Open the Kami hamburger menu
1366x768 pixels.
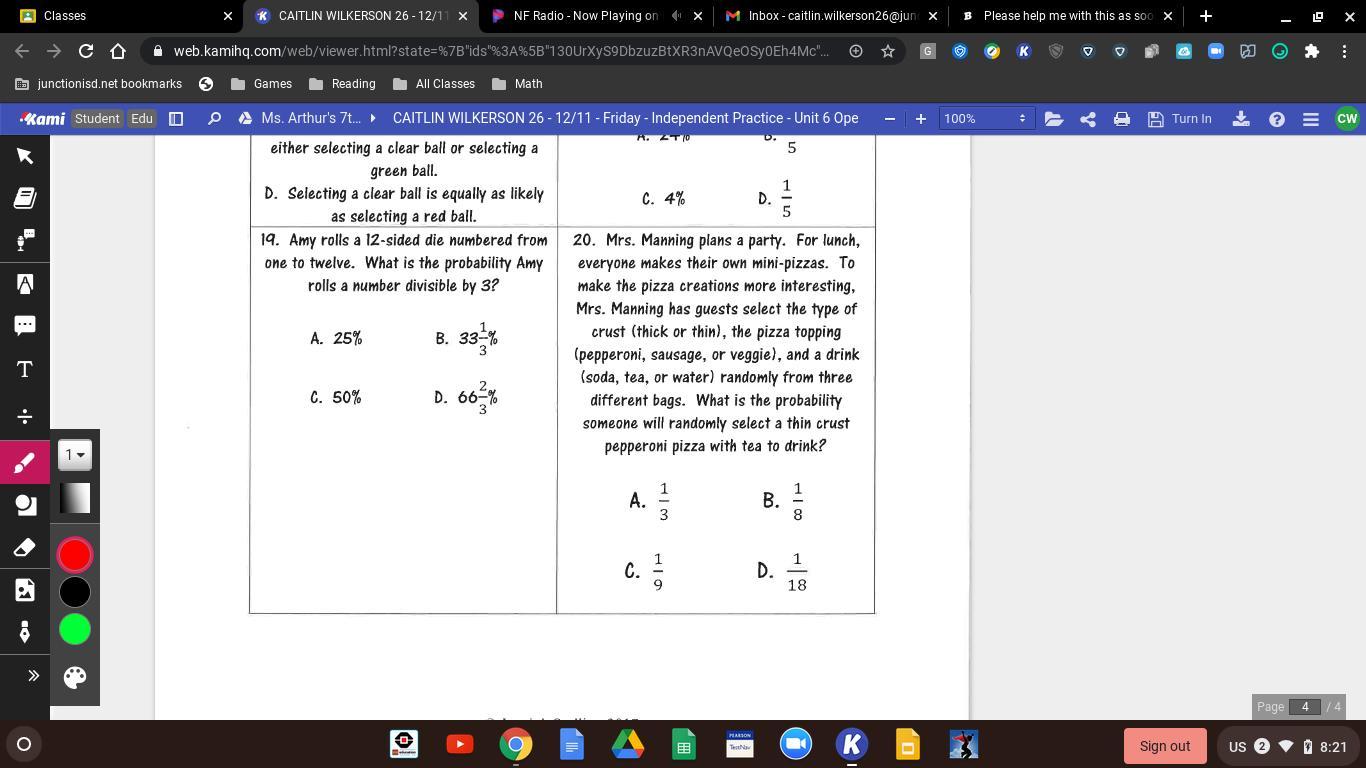(1311, 119)
